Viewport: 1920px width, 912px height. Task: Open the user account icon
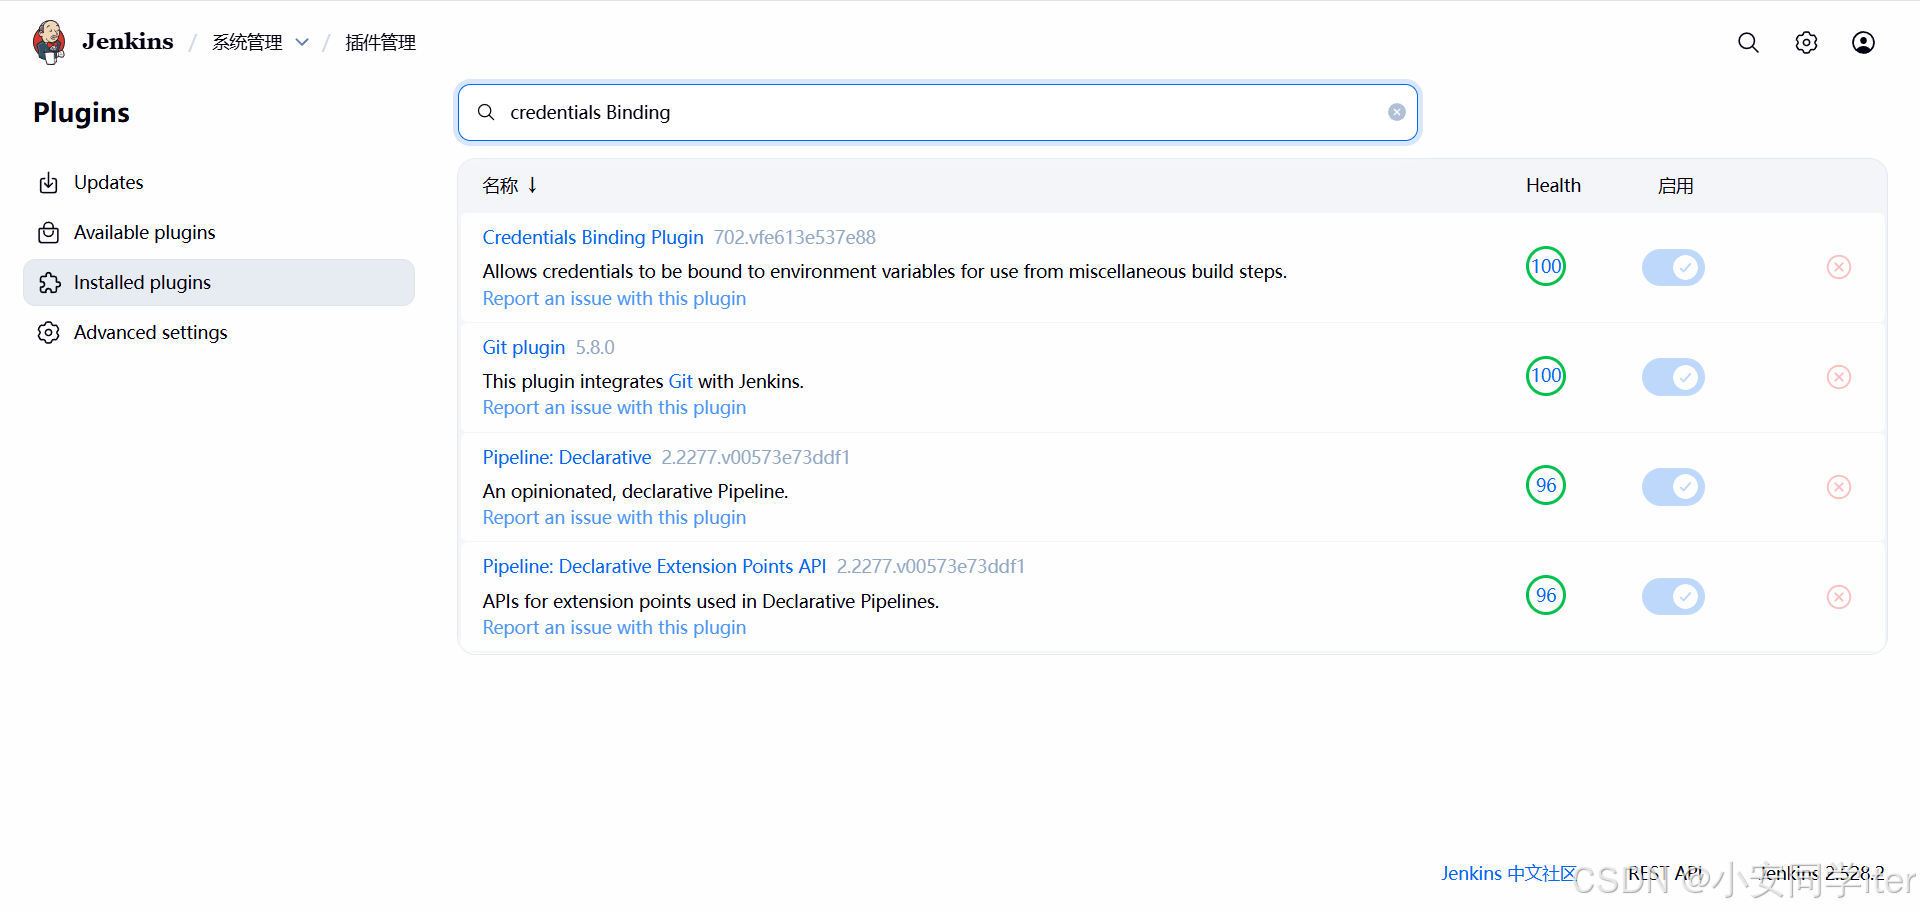tap(1863, 42)
